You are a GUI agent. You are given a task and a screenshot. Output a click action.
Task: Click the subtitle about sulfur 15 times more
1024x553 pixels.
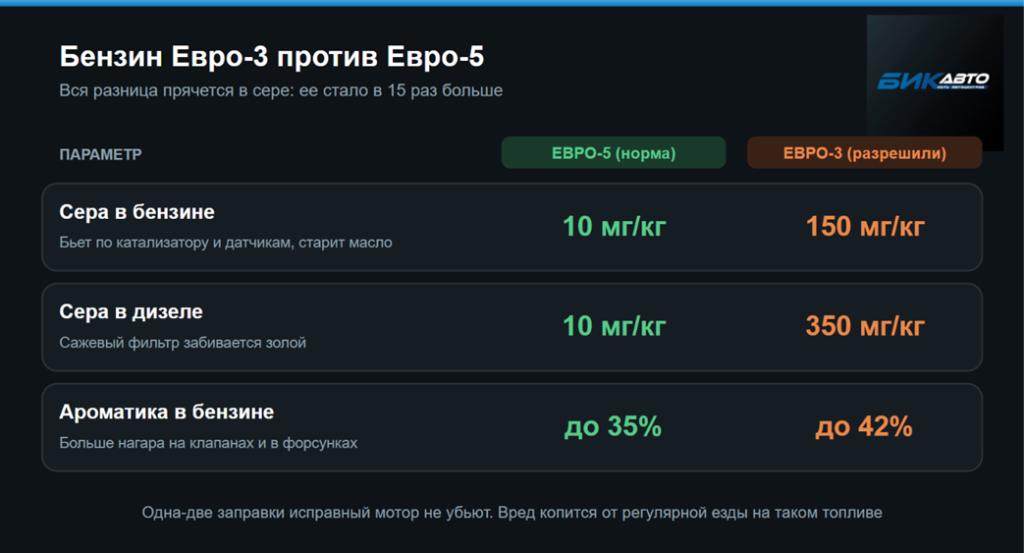[281, 90]
